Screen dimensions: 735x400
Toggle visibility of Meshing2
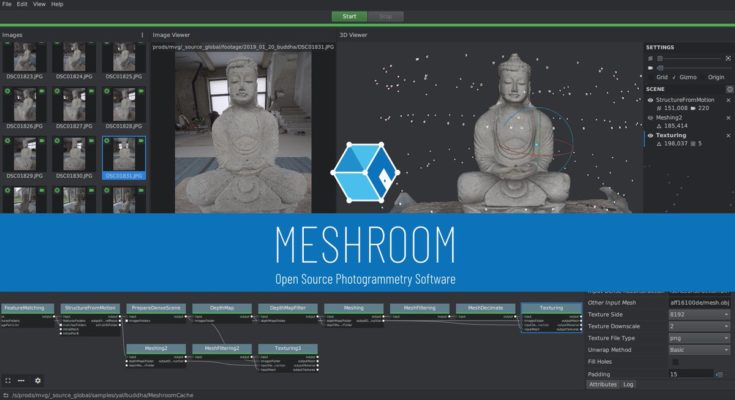[x=650, y=118]
